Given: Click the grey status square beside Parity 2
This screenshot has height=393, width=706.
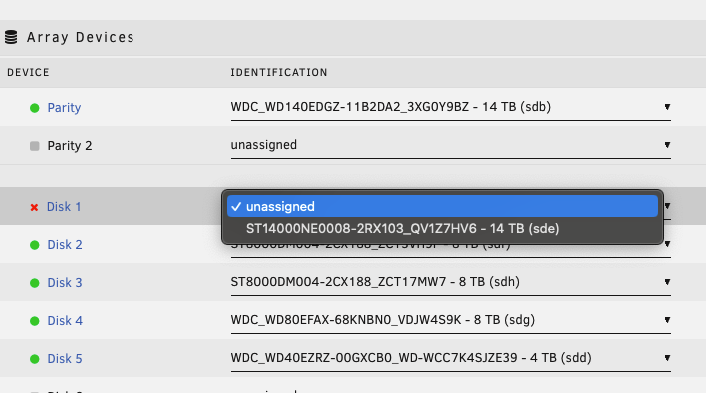Looking at the screenshot, I should [35, 146].
